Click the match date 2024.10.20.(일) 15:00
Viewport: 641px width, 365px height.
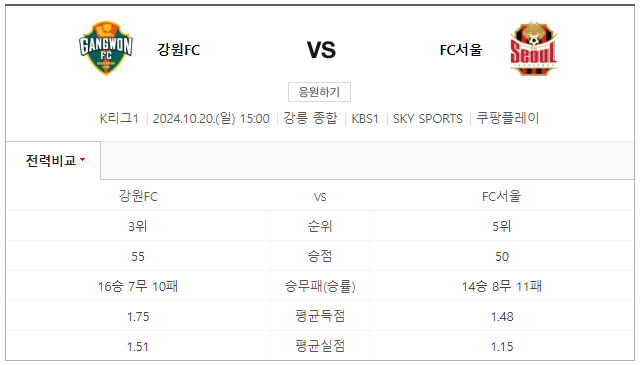(x=211, y=119)
